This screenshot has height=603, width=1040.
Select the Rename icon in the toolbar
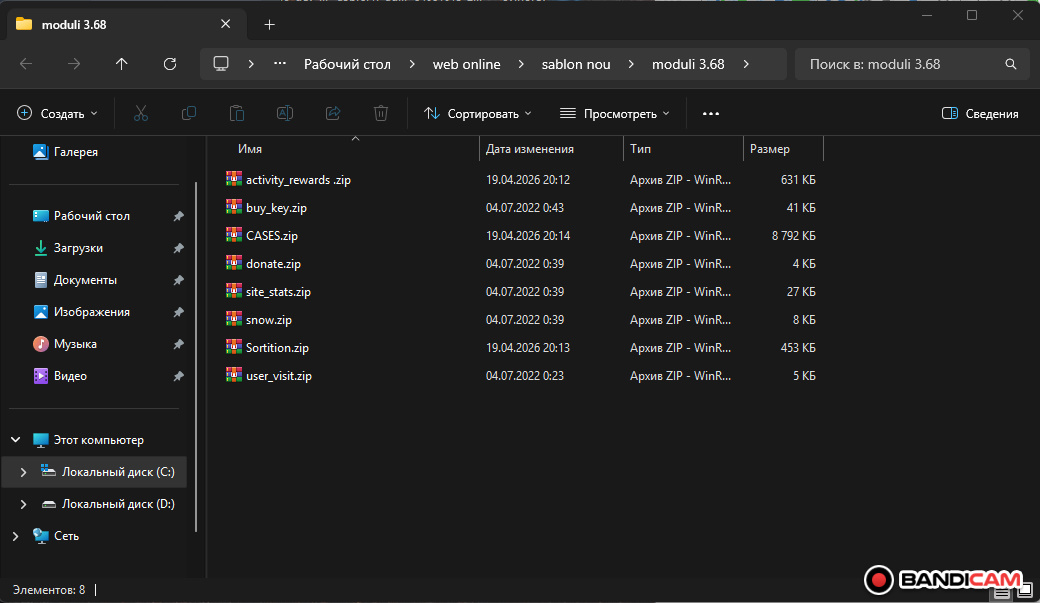tap(284, 113)
